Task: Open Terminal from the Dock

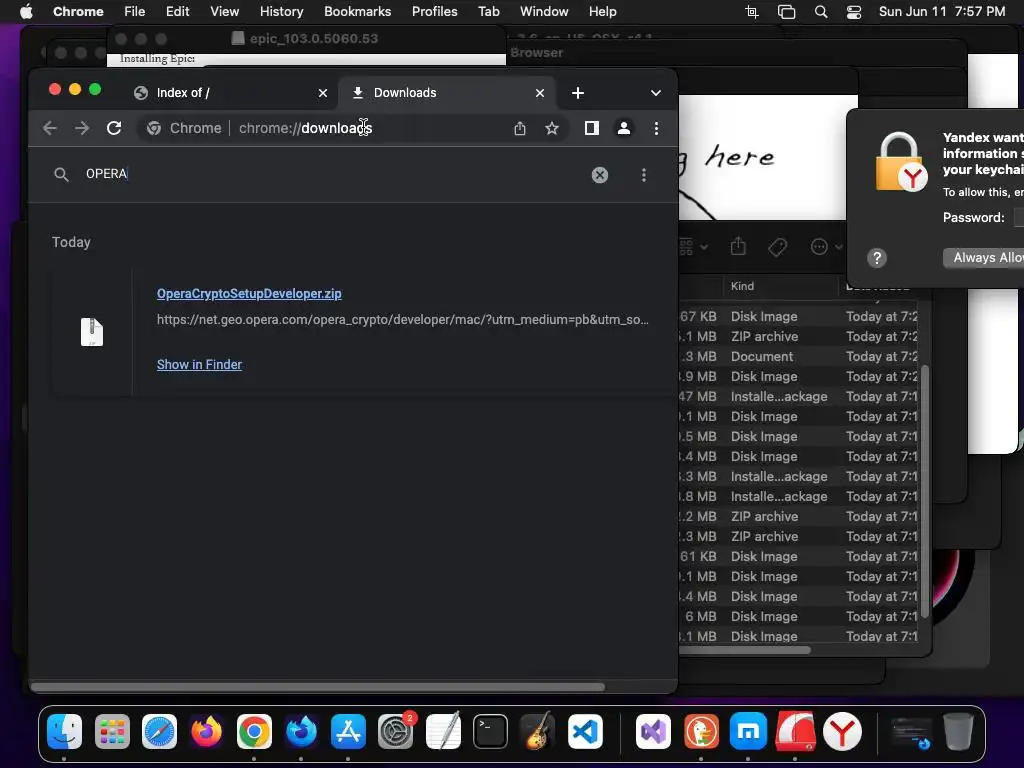Action: [490, 731]
